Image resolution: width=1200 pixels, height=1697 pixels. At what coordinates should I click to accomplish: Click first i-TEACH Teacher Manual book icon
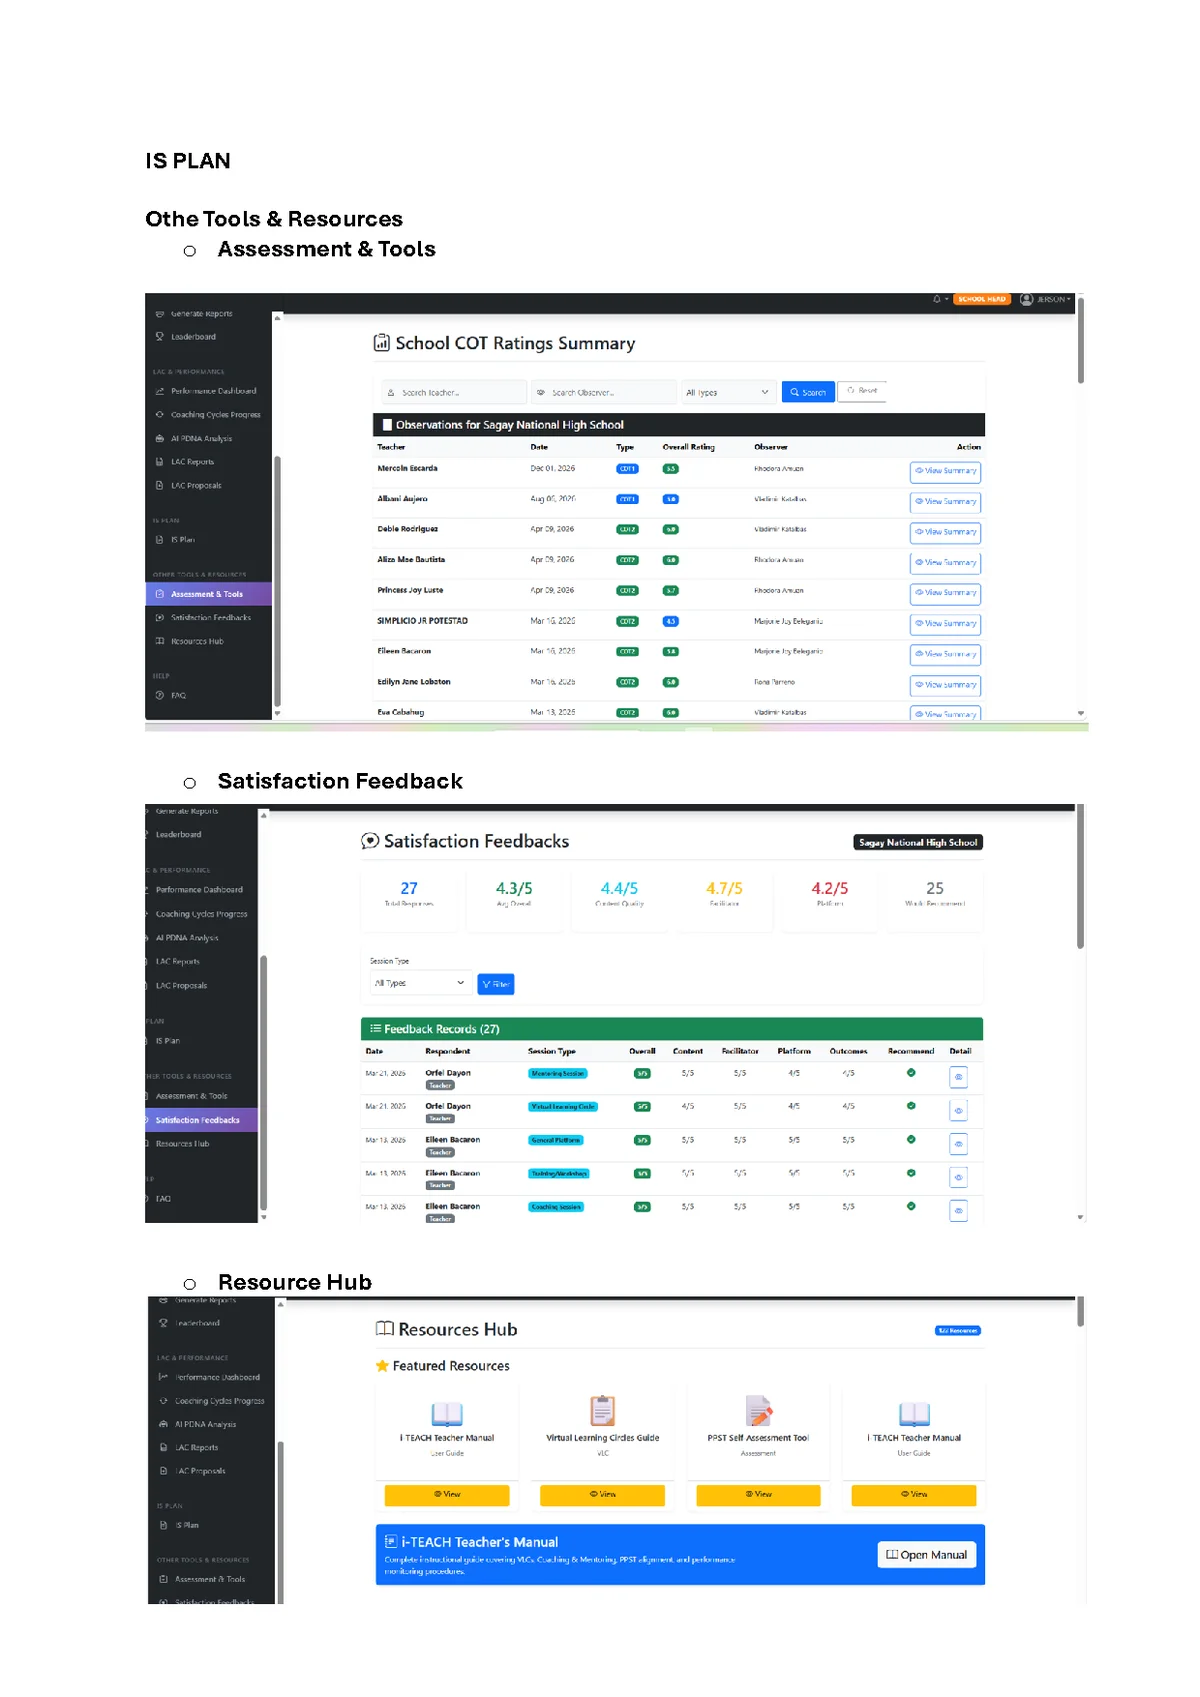447,1413
